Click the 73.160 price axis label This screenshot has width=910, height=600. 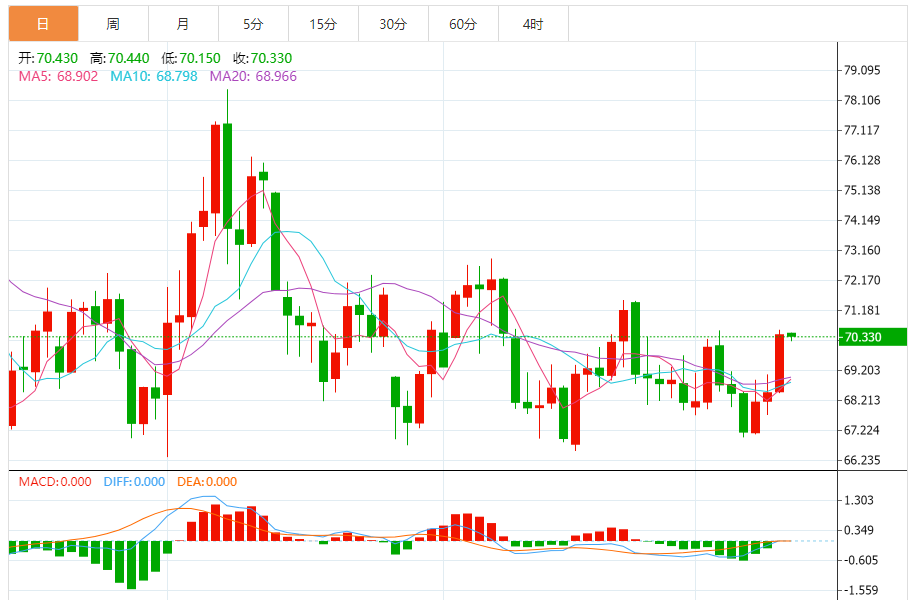(x=862, y=250)
